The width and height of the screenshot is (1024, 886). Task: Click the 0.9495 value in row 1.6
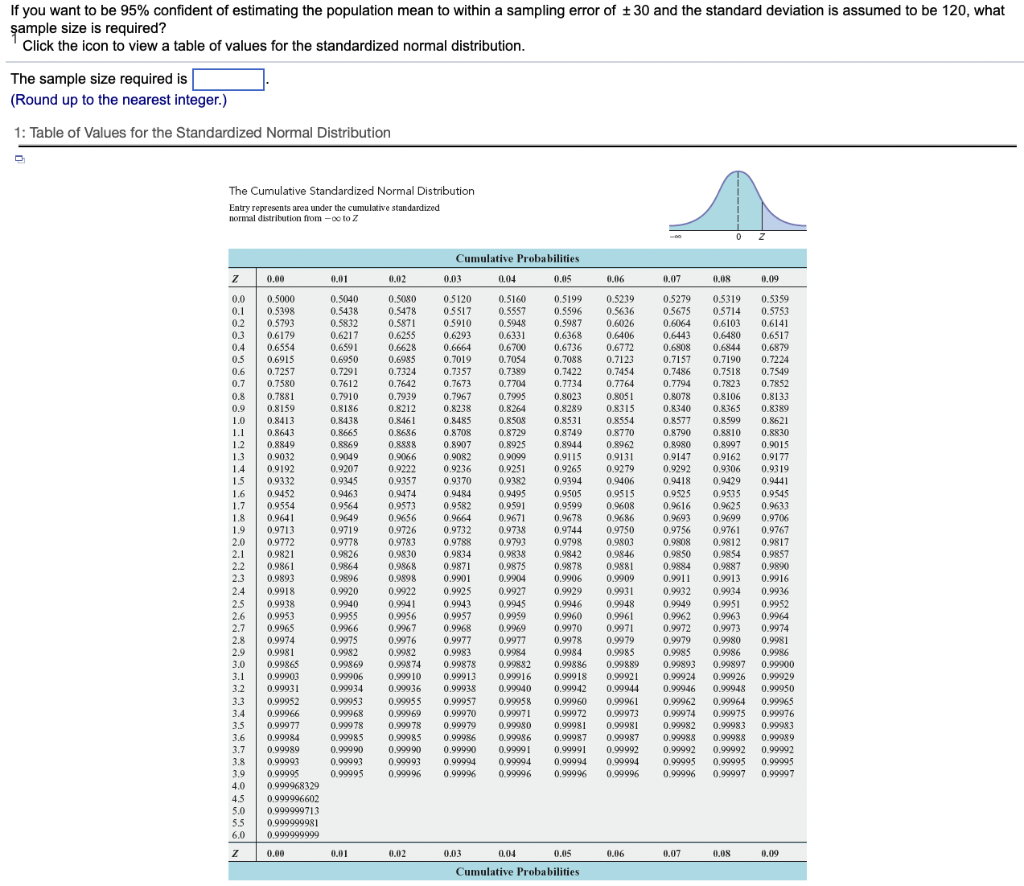(x=512, y=494)
